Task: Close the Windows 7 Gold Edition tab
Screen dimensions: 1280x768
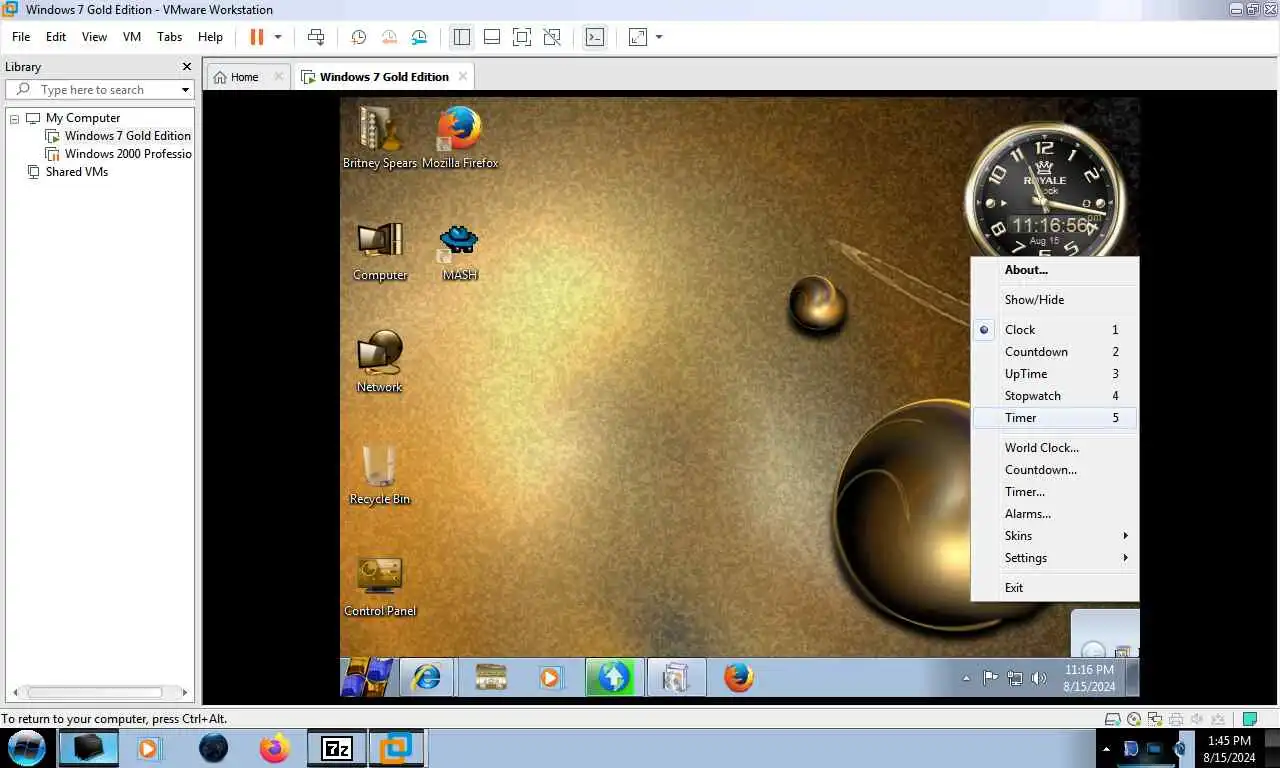Action: [x=462, y=76]
